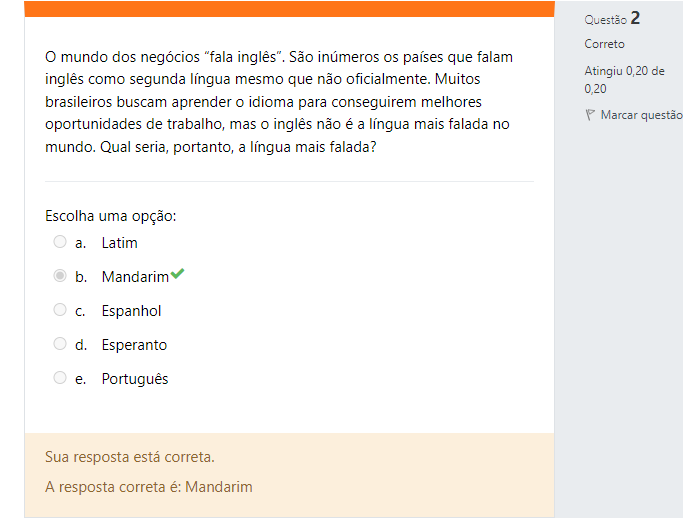Click the A resposta correta é: Mandarim line
Viewport: 683px width, 520px height.
(x=149, y=487)
